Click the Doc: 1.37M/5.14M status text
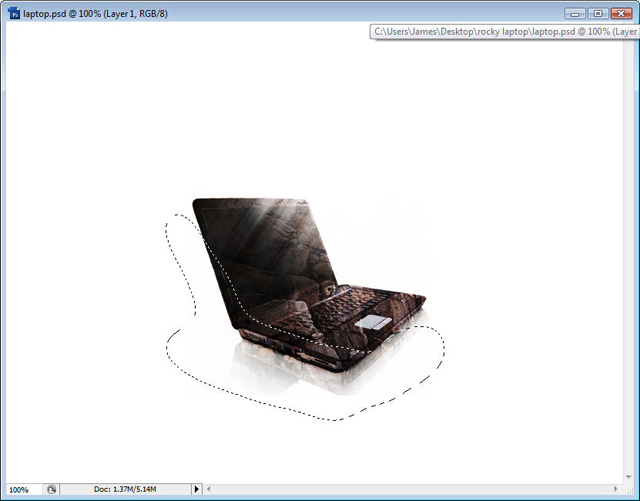 click(x=125, y=489)
